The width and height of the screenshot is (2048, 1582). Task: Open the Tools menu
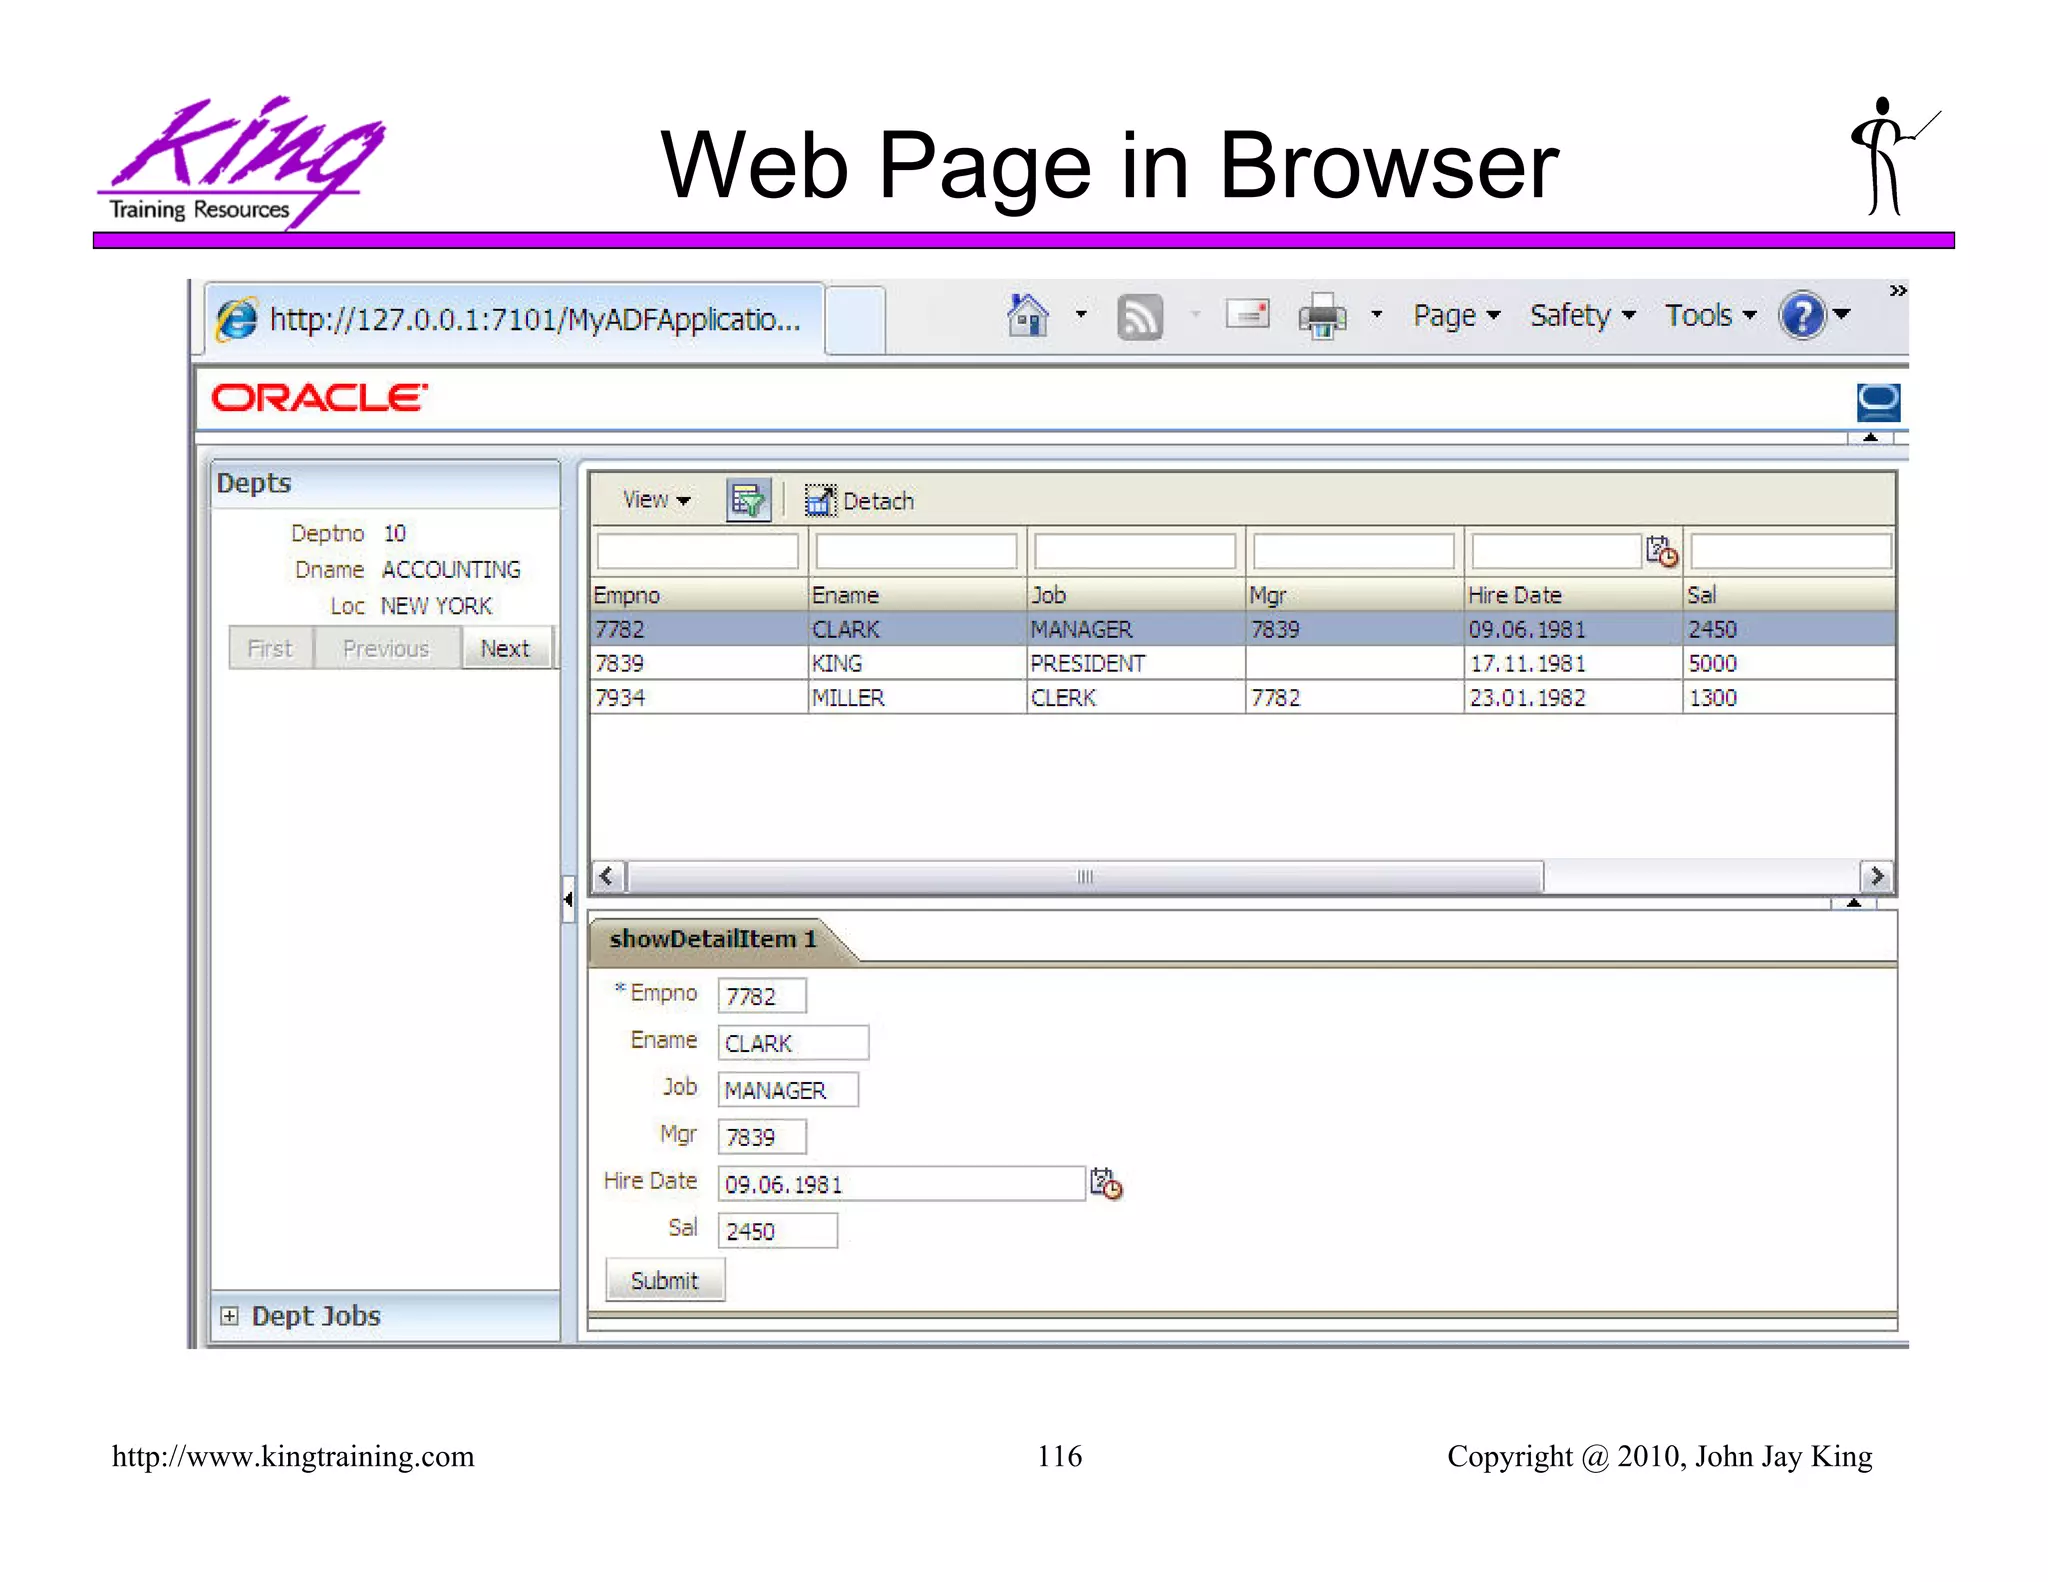[x=1710, y=315]
